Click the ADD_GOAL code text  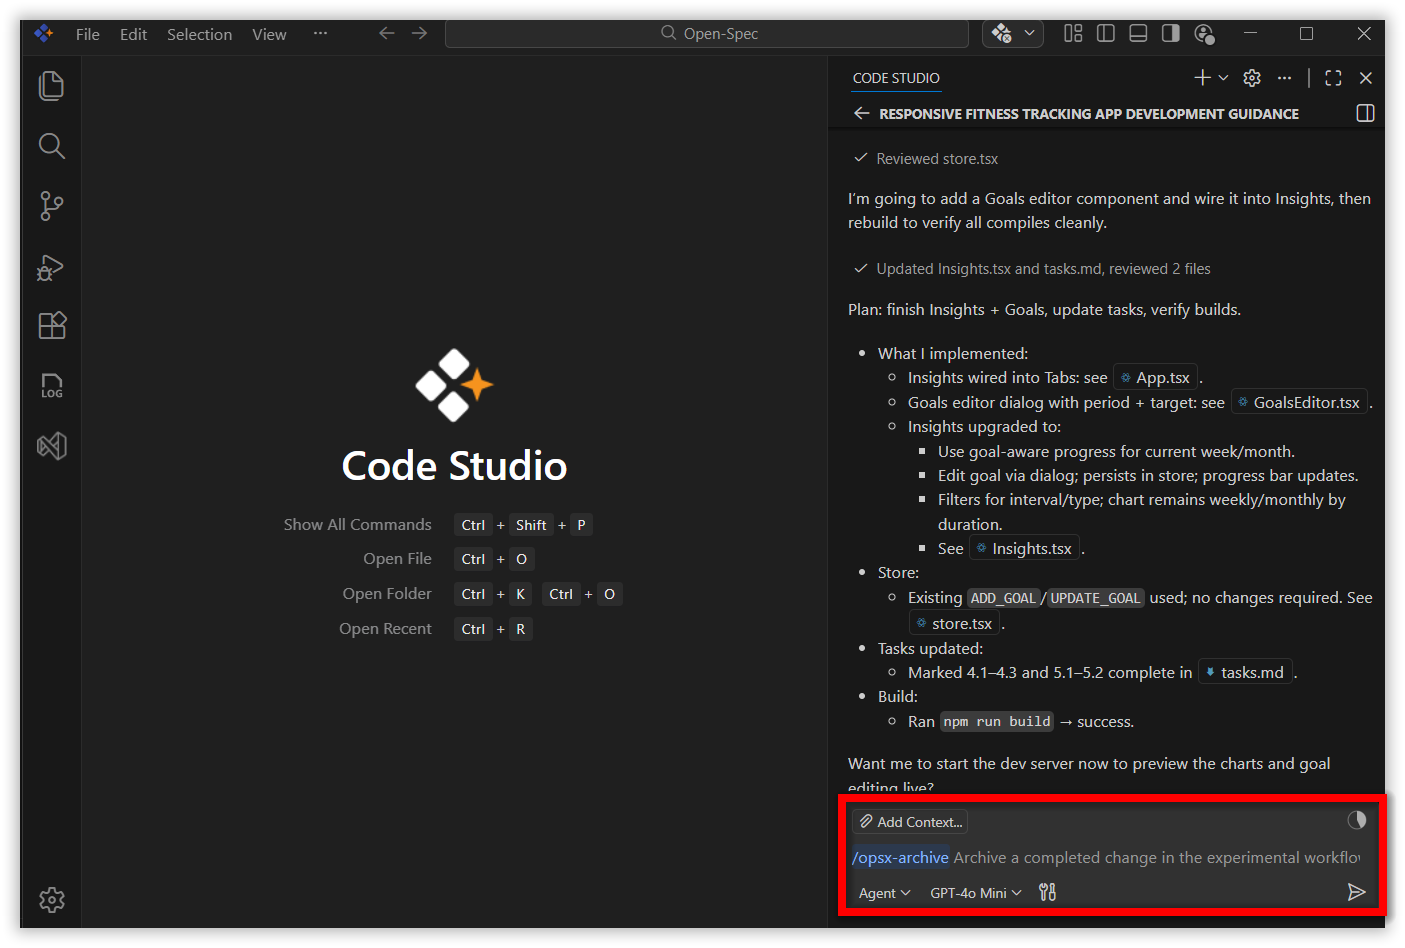(1003, 598)
